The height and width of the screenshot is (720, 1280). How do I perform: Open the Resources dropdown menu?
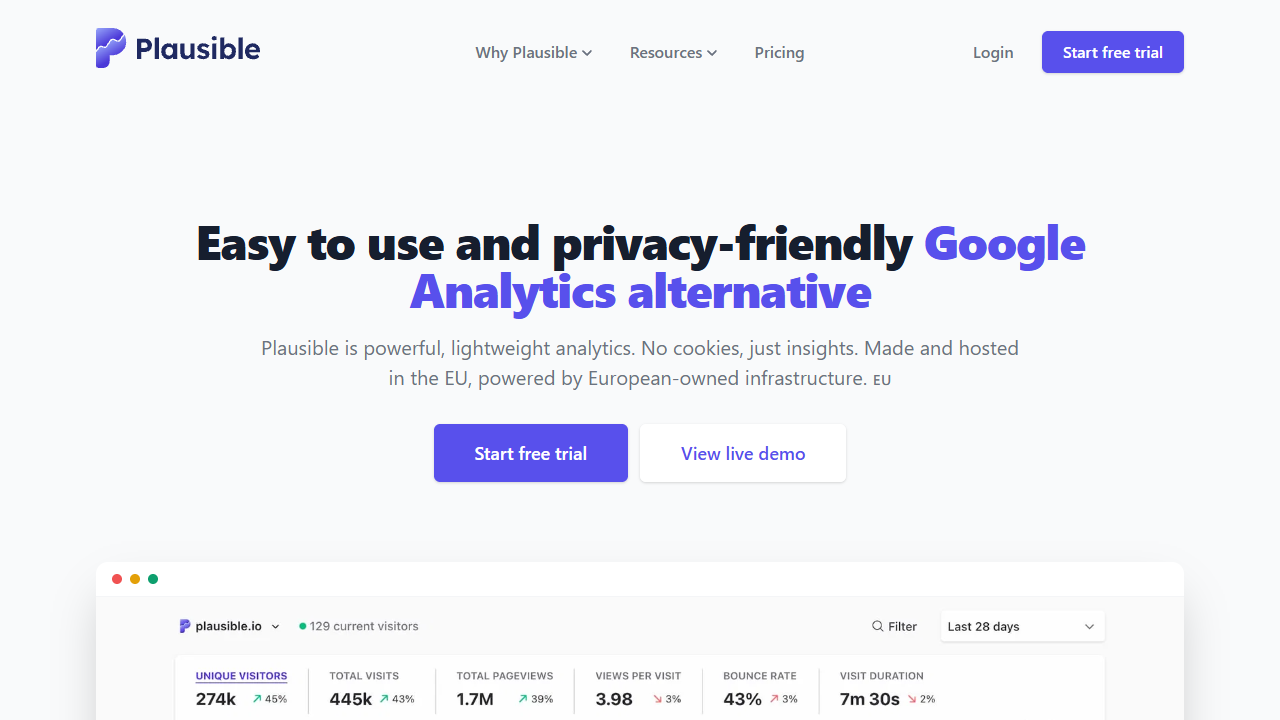(x=673, y=52)
